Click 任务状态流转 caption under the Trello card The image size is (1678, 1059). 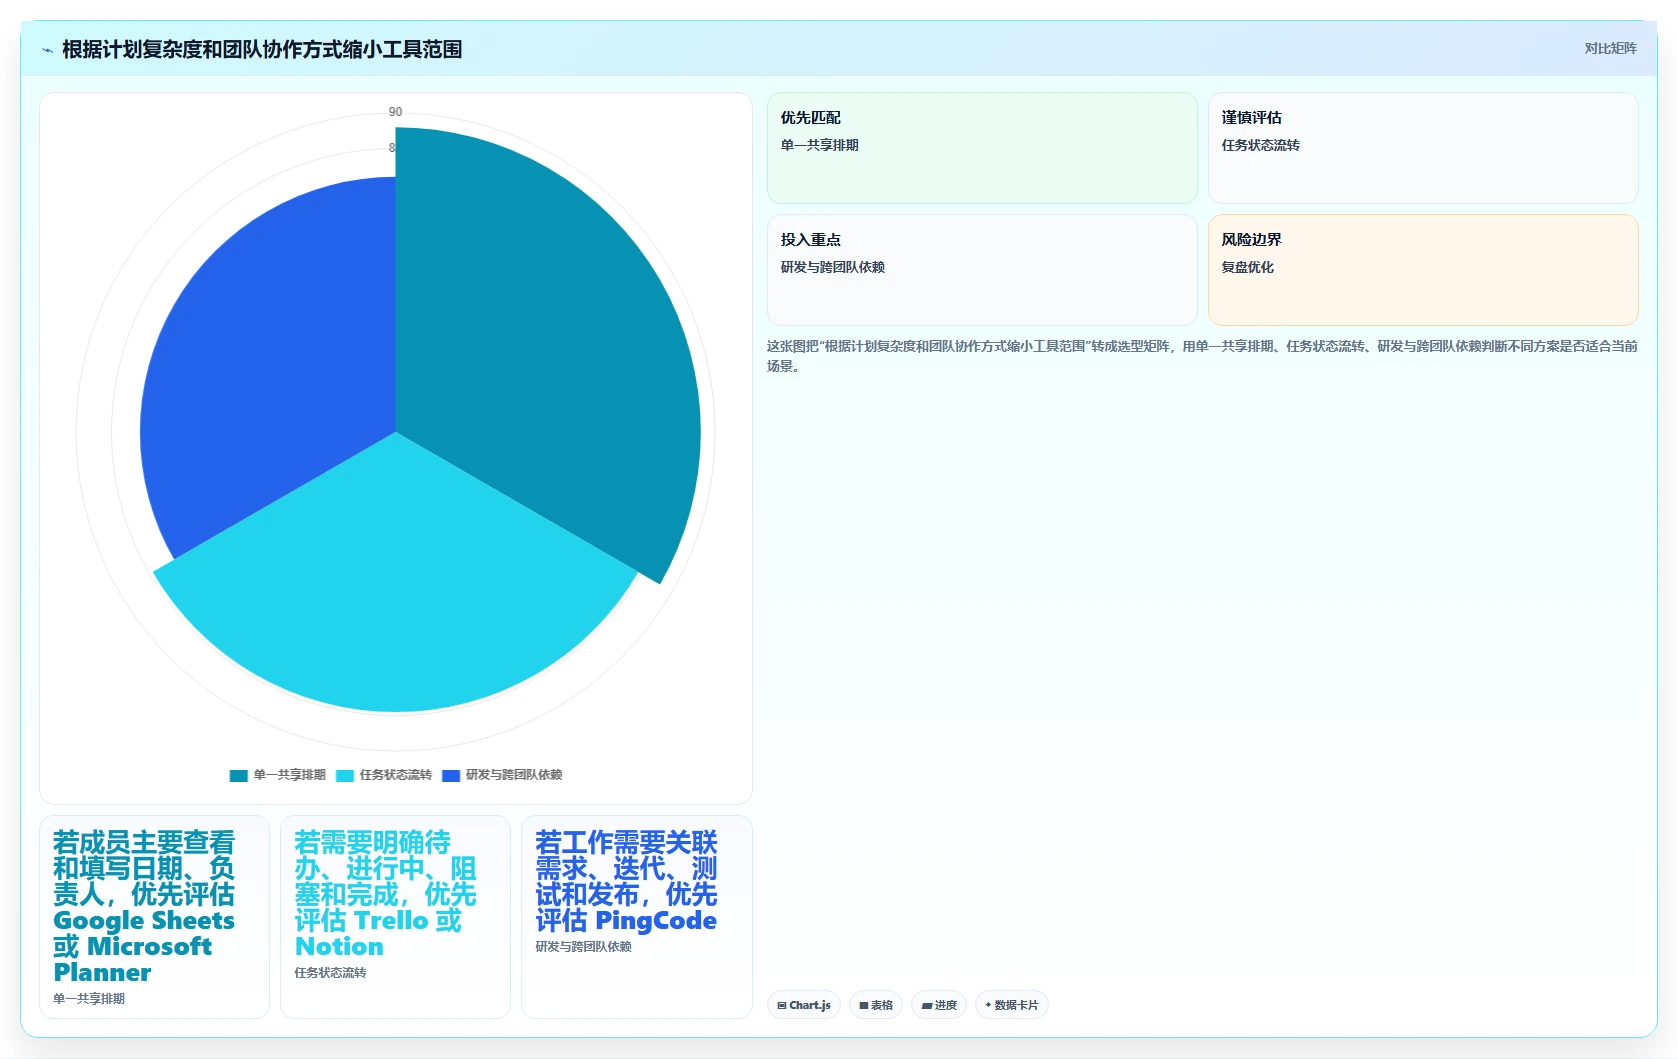click(330, 972)
